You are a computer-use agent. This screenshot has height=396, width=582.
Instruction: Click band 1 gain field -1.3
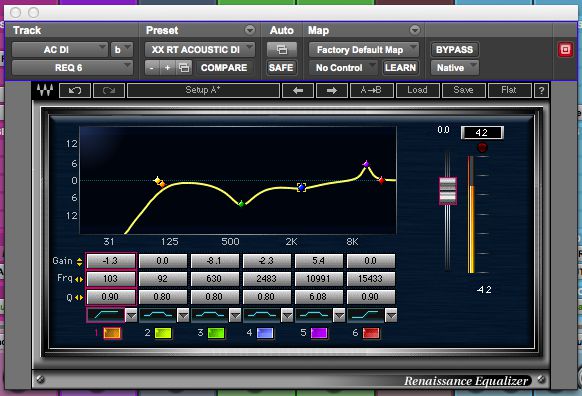point(111,261)
